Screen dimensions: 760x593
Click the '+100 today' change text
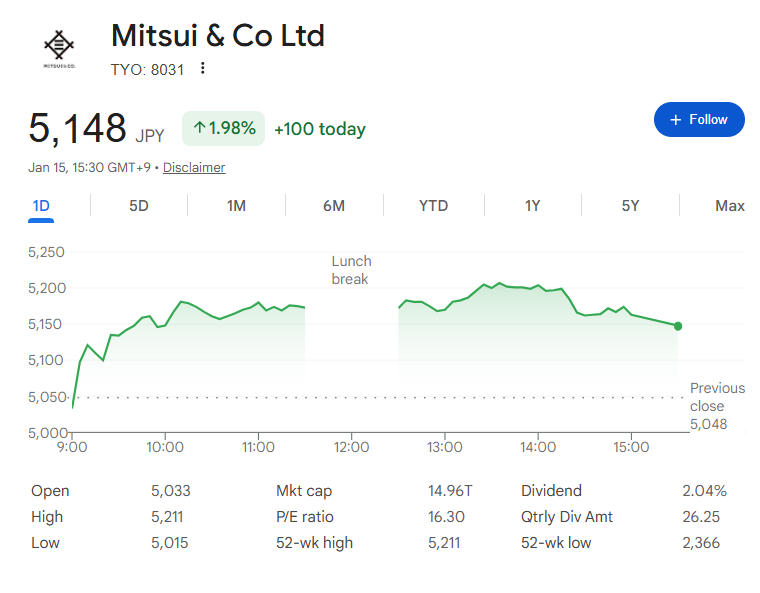pyautogui.click(x=320, y=129)
